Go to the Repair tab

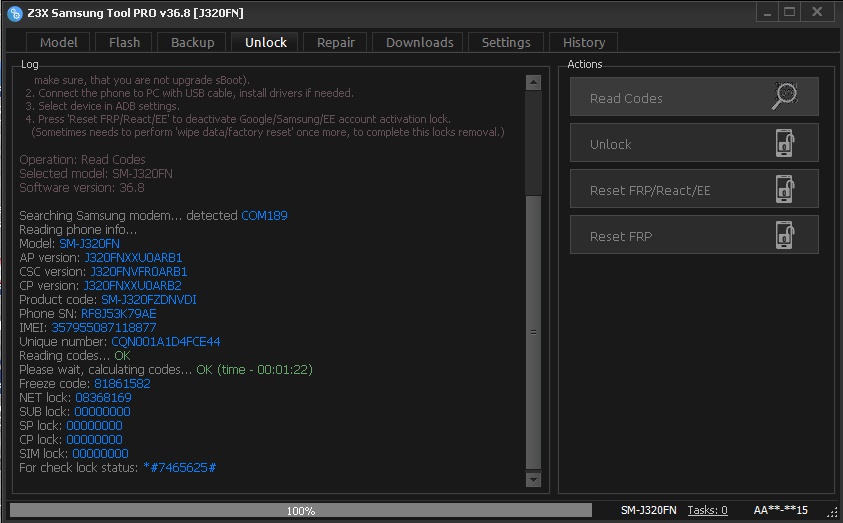(335, 42)
